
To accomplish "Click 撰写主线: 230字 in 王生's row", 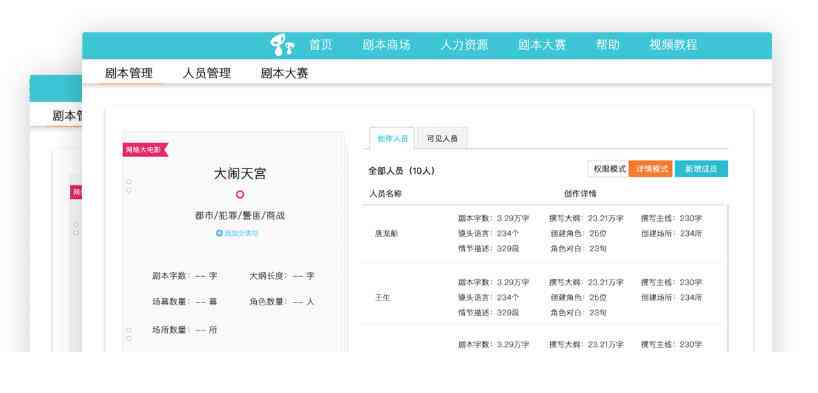I will pos(672,282).
